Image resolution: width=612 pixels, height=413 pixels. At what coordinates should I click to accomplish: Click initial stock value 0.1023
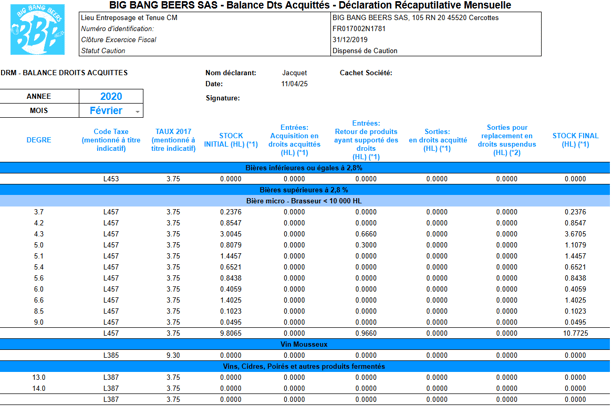tap(231, 311)
